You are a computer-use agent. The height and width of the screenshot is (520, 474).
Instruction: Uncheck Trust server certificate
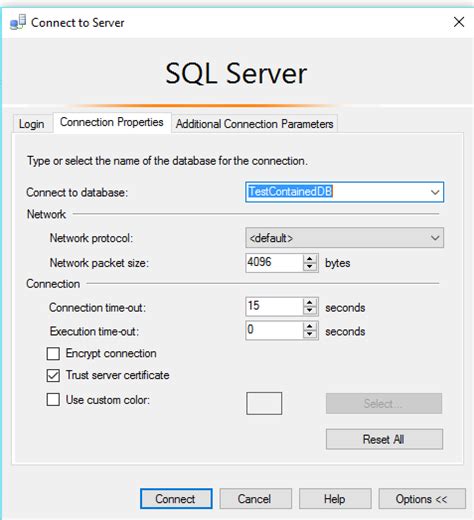pyautogui.click(x=53, y=375)
